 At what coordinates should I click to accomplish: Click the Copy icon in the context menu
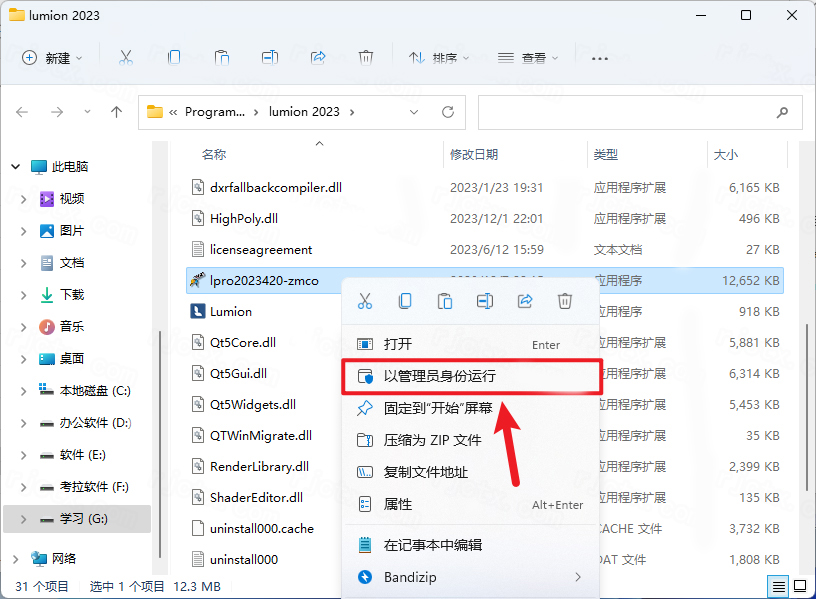point(405,301)
